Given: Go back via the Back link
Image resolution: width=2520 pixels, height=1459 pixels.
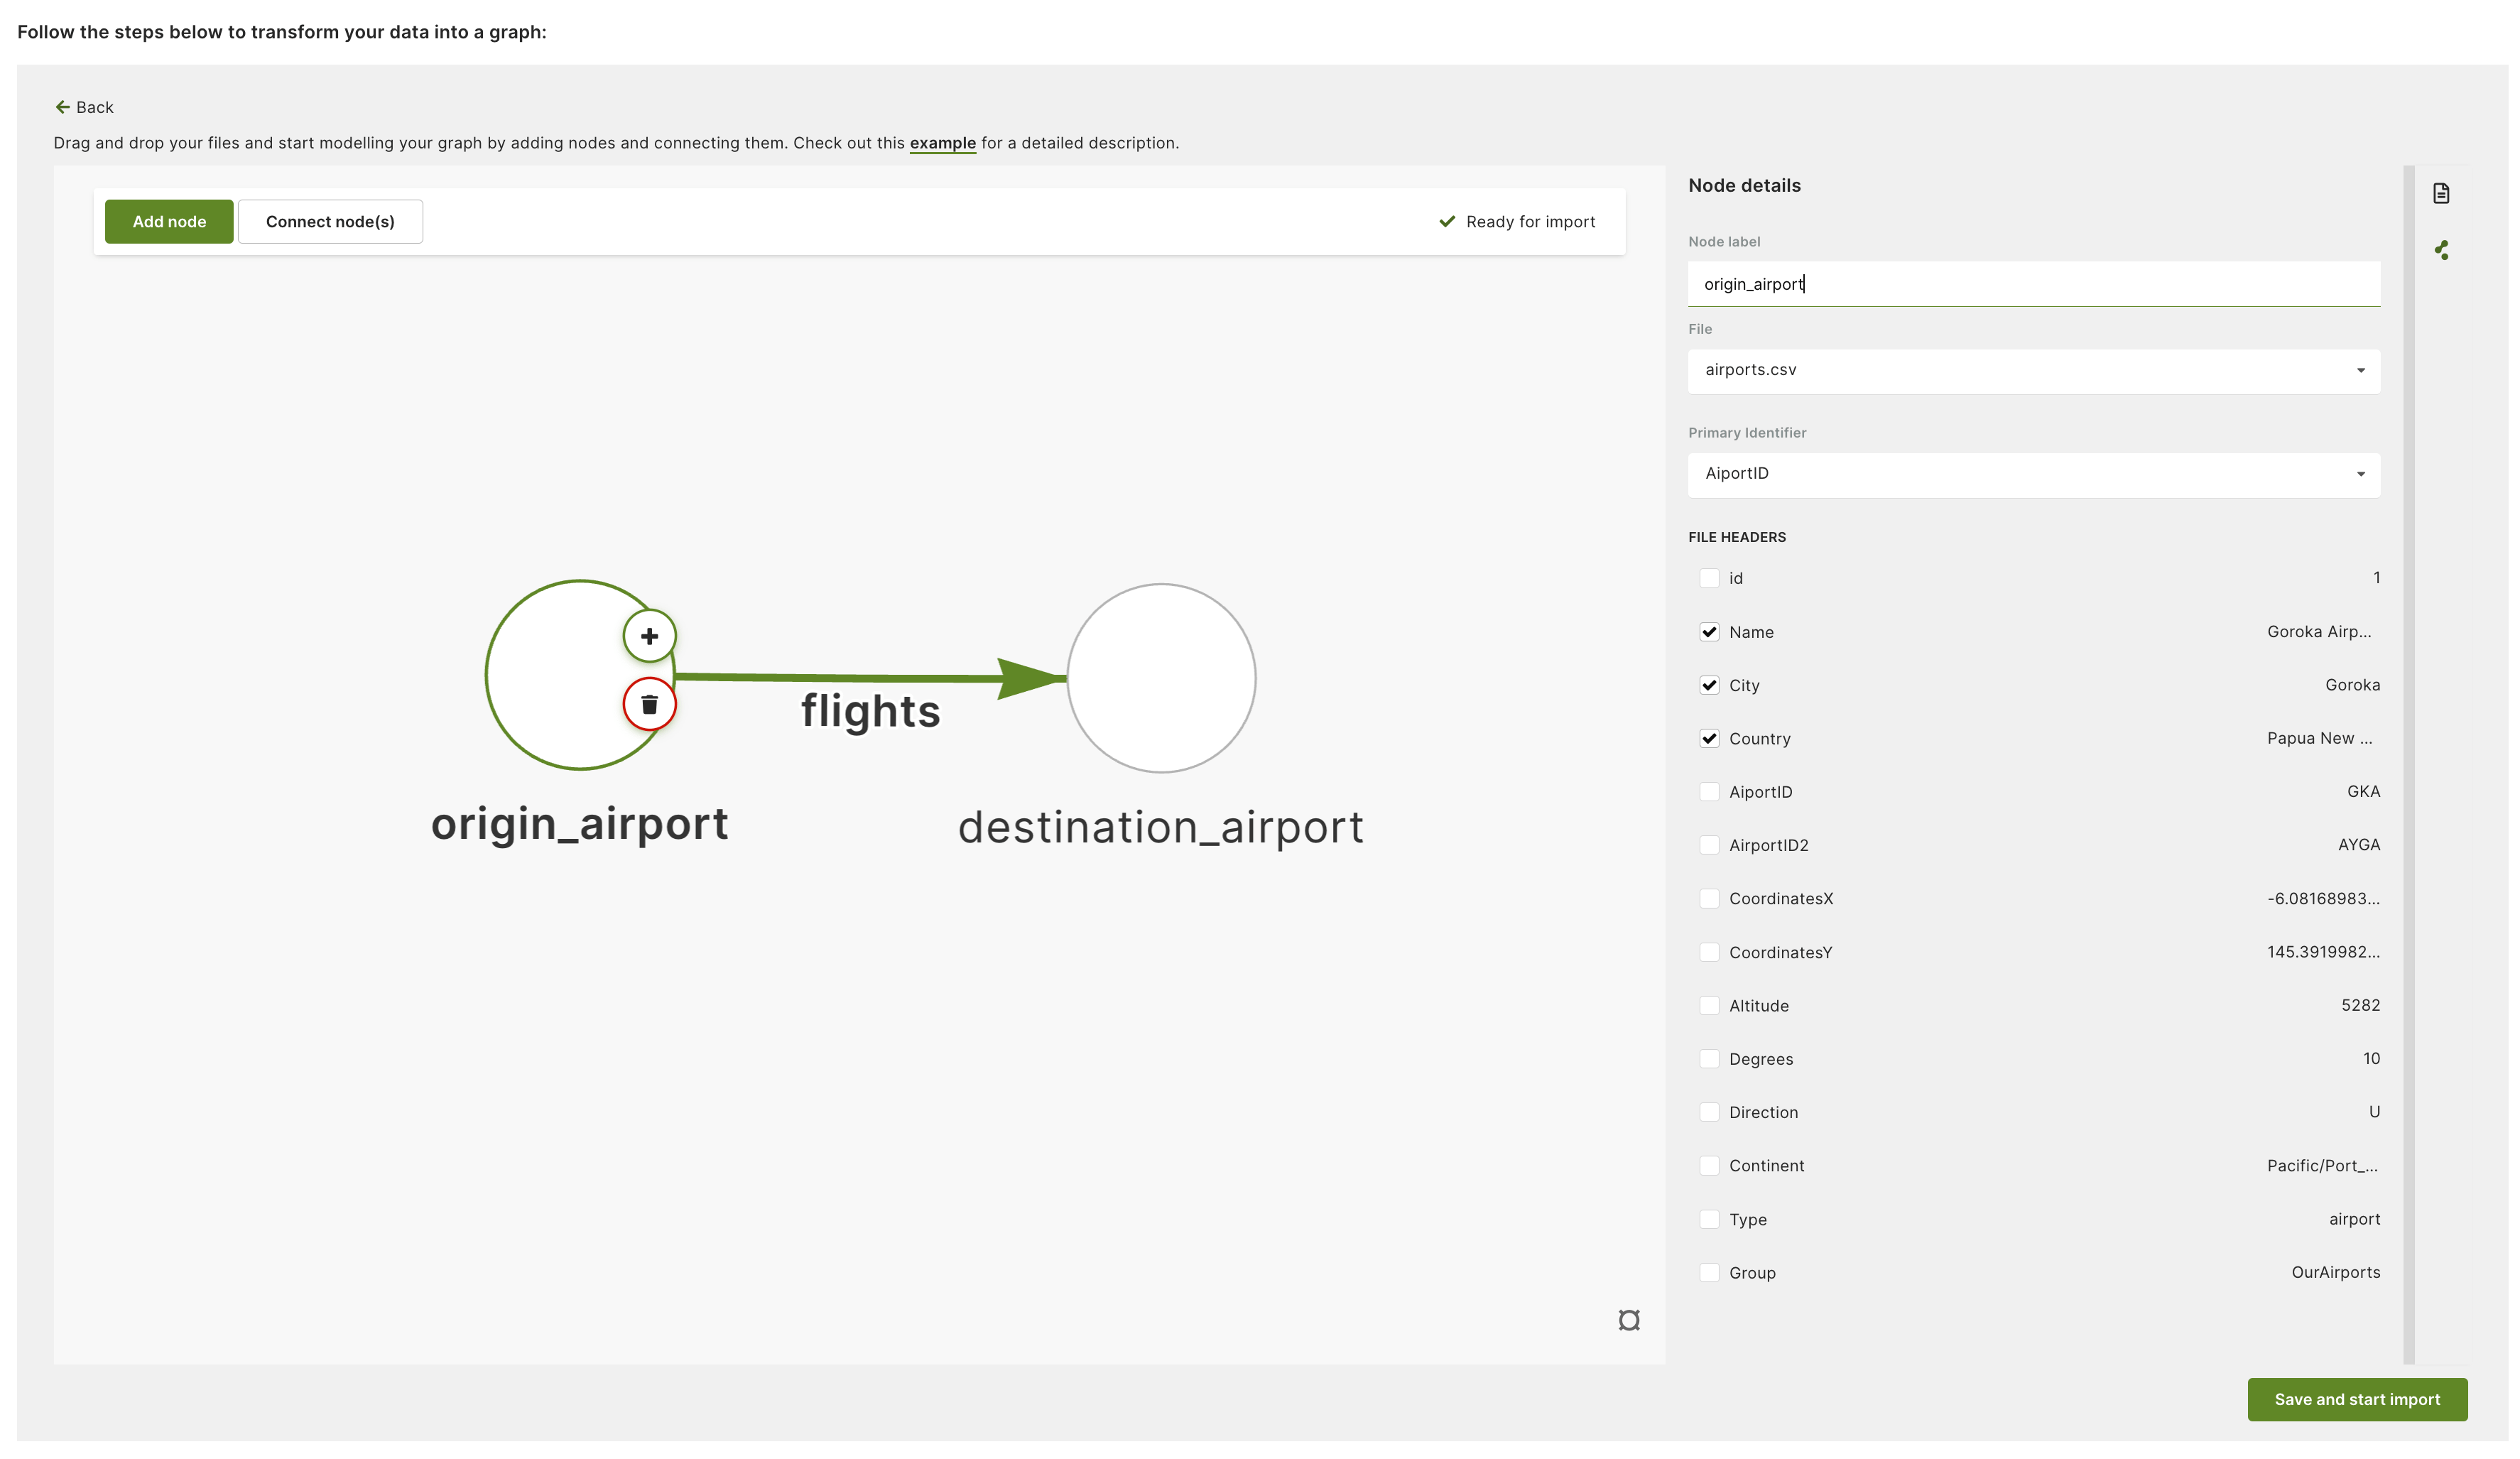Looking at the screenshot, I should [84, 107].
